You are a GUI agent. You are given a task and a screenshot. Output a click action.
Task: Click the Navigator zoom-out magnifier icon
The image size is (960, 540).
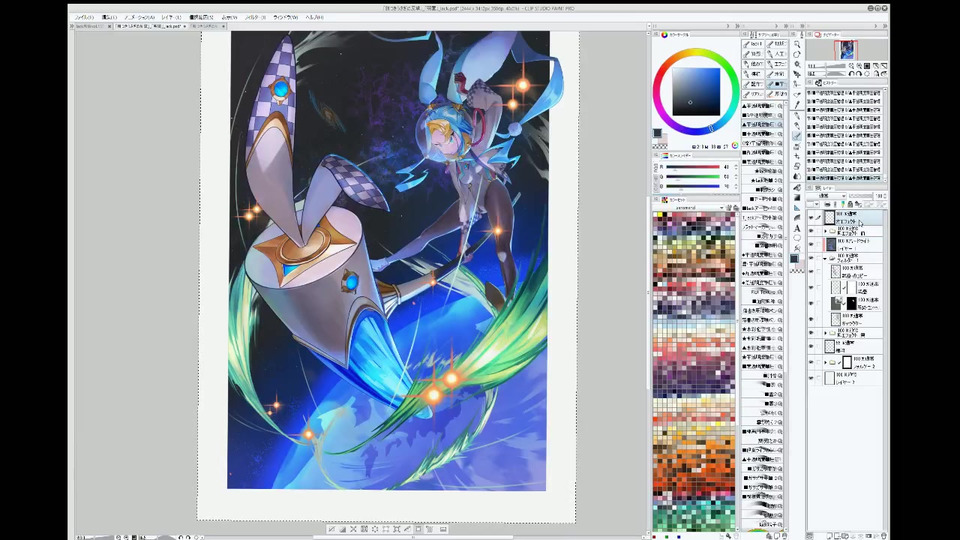click(x=852, y=66)
